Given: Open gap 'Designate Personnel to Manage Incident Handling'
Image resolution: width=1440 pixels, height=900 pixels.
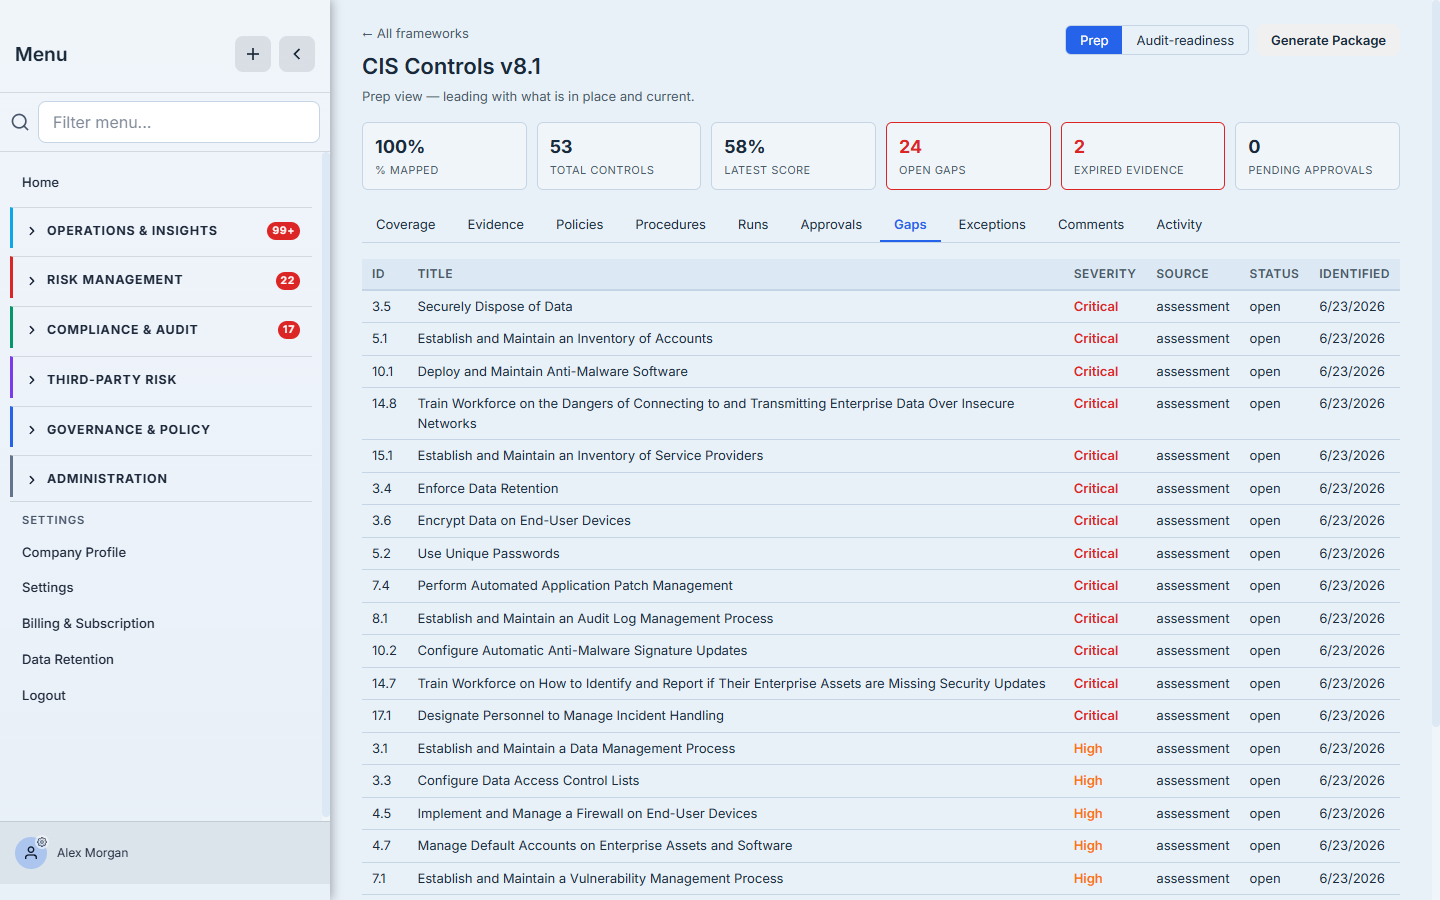Looking at the screenshot, I should [x=570, y=716].
